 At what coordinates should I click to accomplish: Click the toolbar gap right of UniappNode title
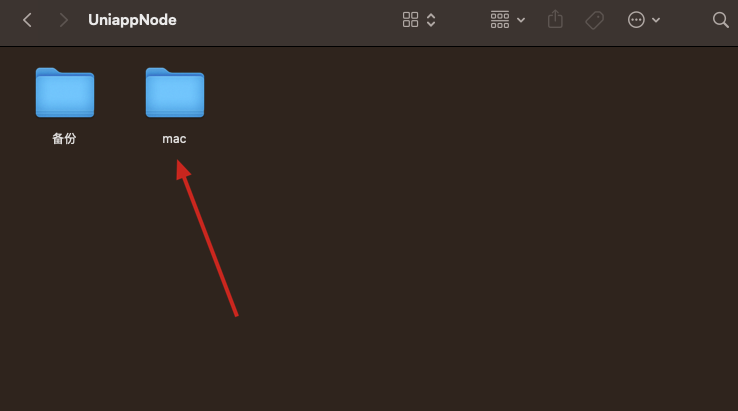[x=287, y=20]
